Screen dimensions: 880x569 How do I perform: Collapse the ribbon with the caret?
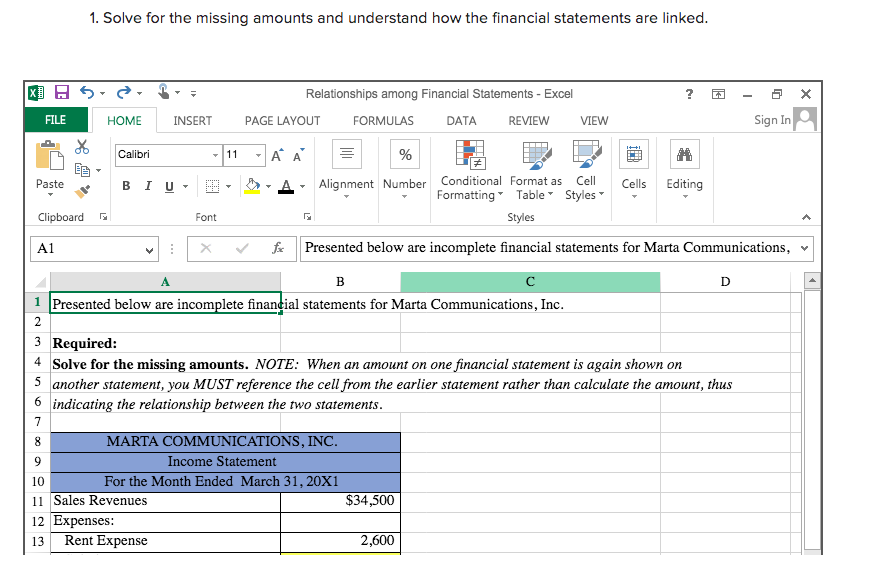click(x=806, y=217)
